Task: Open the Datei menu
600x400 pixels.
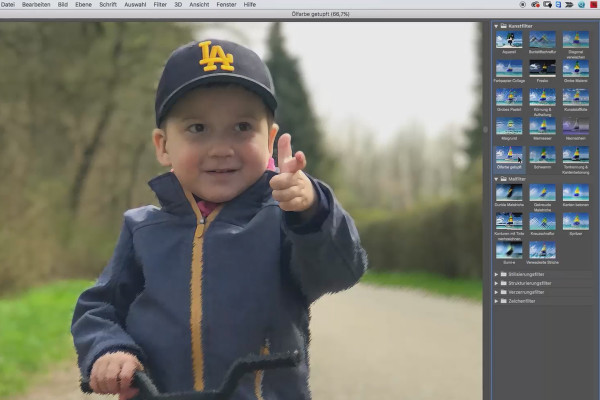Action: (x=8, y=5)
